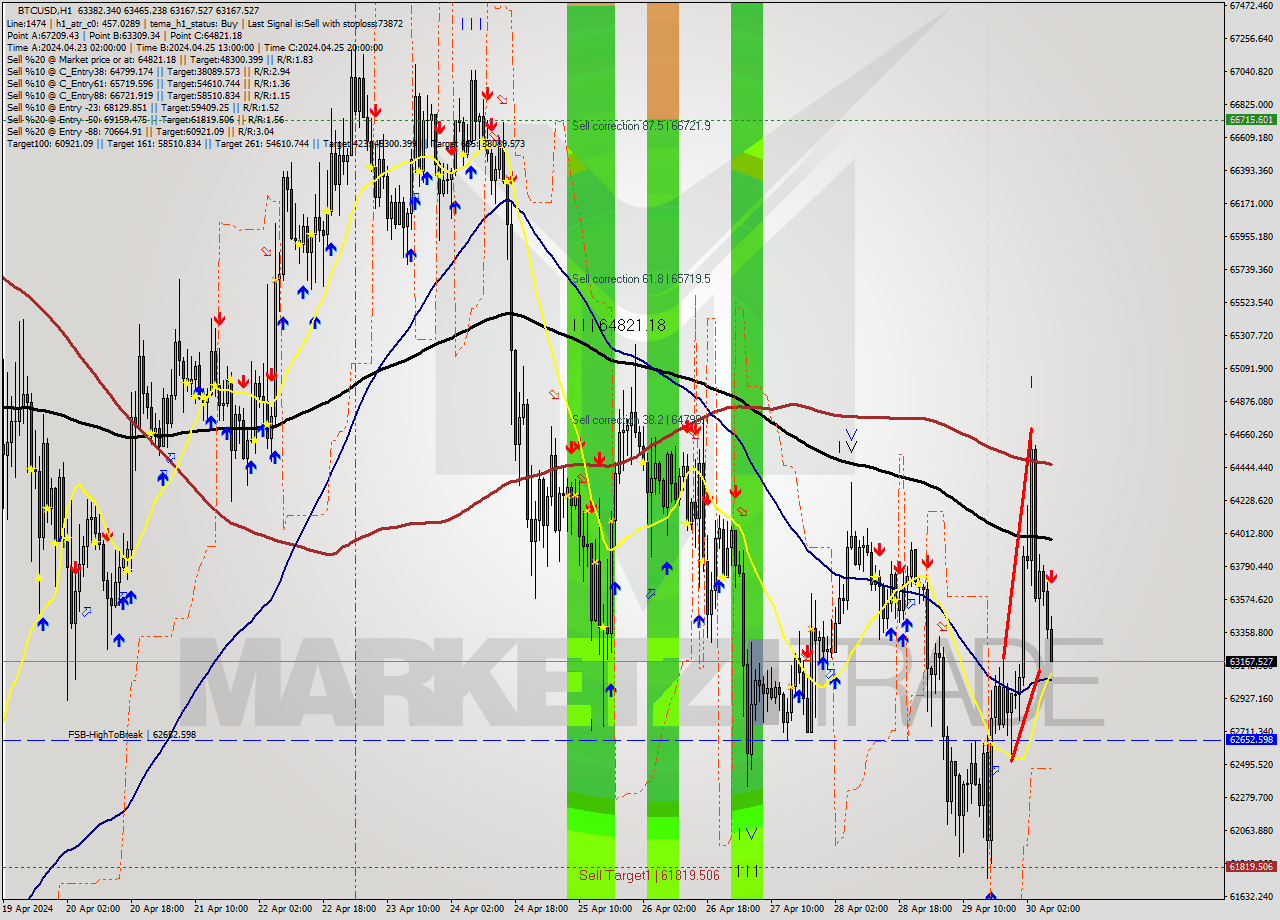Image resolution: width=1280 pixels, height=920 pixels.
Task: Click the orange zone block atop the chart
Action: [x=662, y=62]
